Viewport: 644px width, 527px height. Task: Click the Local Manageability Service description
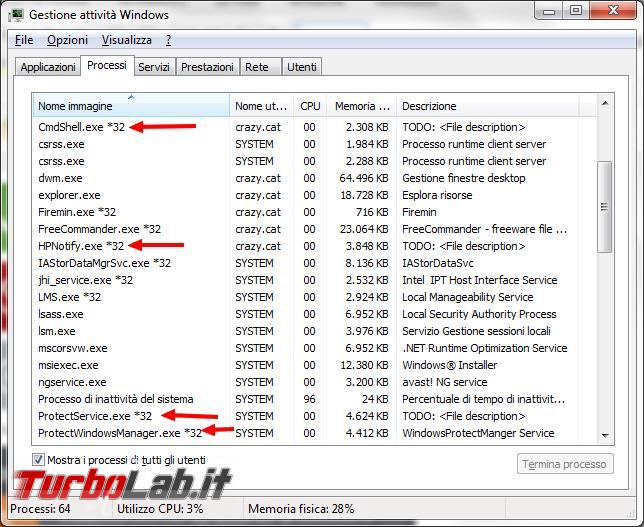click(467, 297)
